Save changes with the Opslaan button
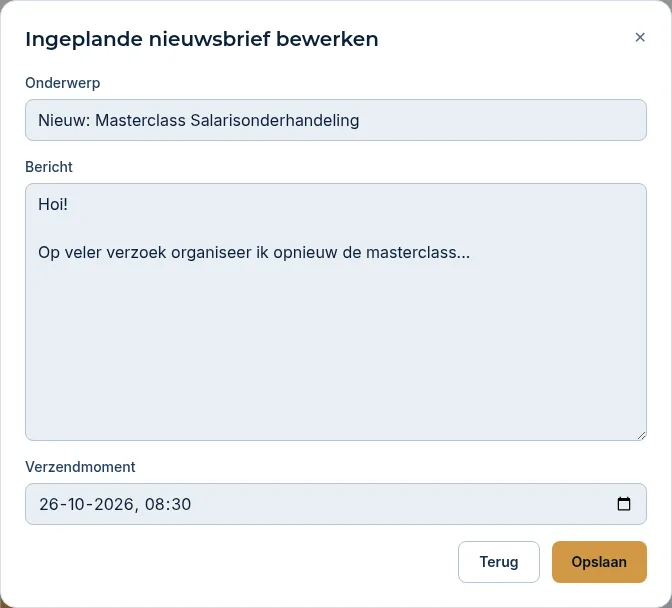Viewport: 672px width, 608px height. point(599,562)
